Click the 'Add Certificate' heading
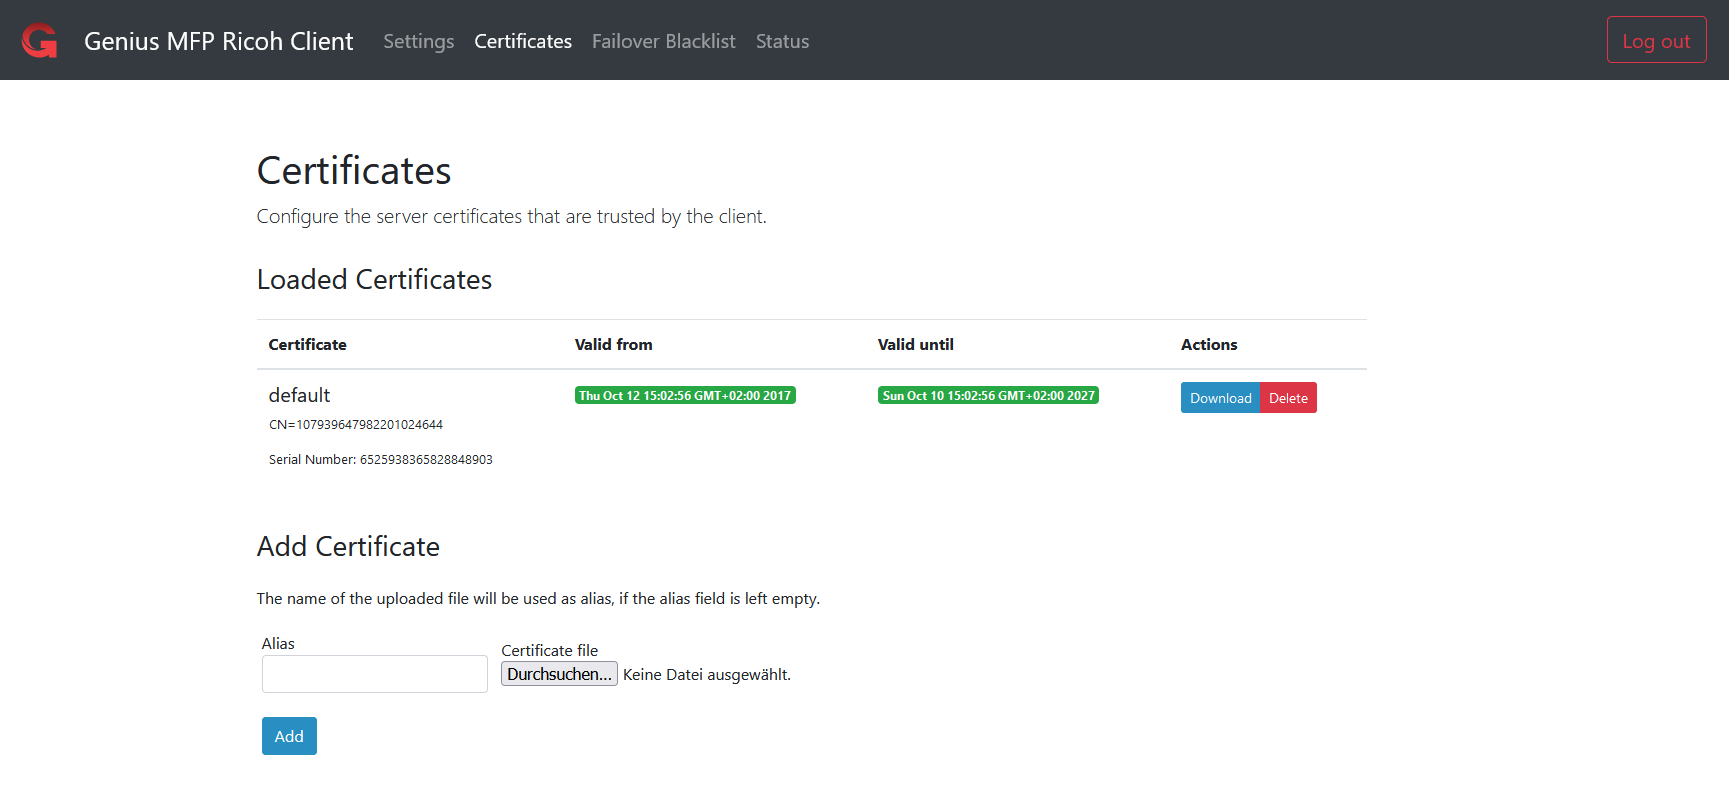The image size is (1729, 795). point(348,547)
